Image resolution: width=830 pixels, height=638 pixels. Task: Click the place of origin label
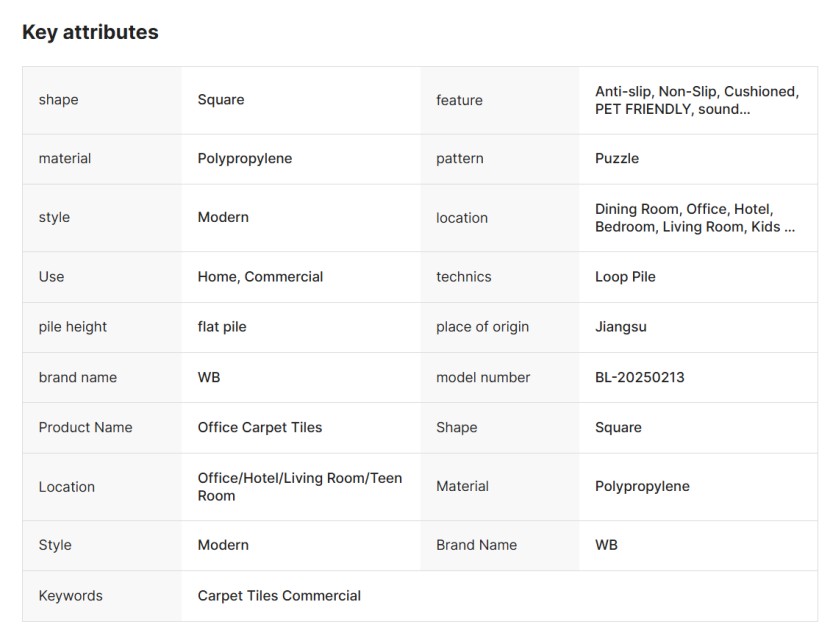pyautogui.click(x=482, y=327)
